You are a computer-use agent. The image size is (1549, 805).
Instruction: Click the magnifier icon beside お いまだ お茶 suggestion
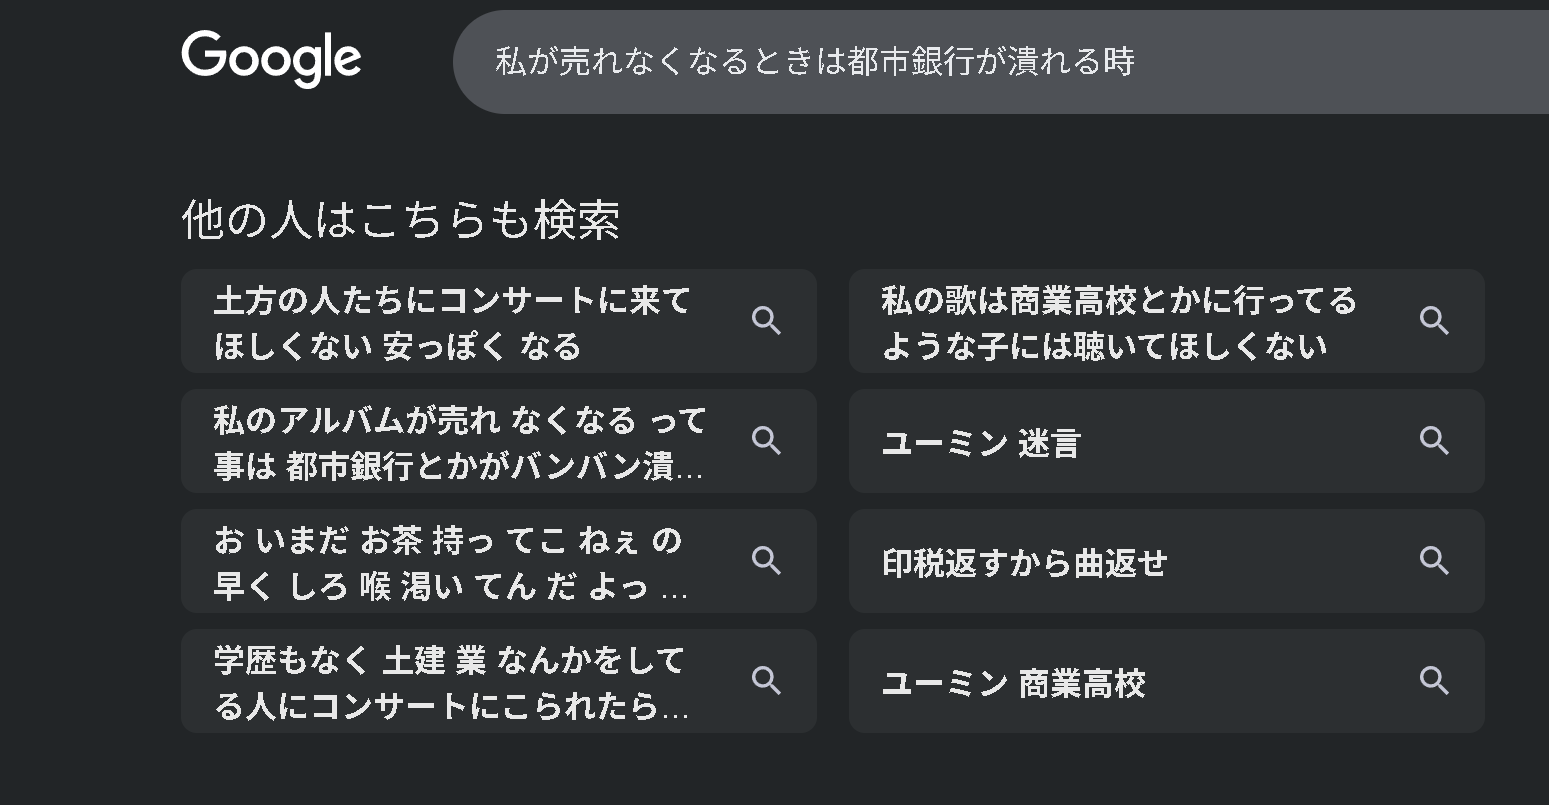[x=766, y=561]
